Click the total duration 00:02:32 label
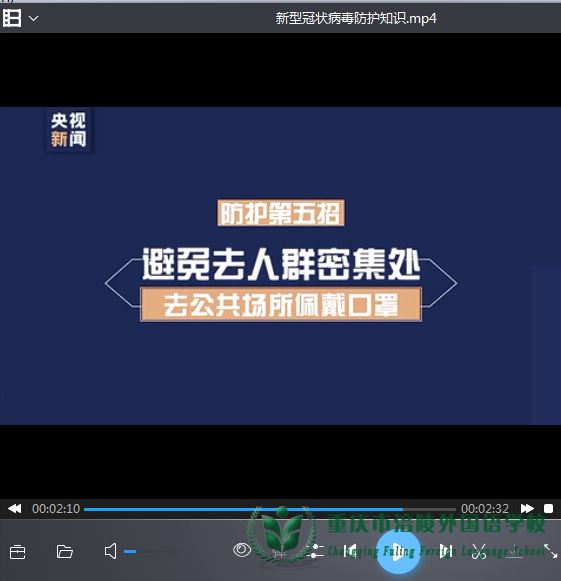Viewport: 561px width, 581px height. [x=485, y=509]
